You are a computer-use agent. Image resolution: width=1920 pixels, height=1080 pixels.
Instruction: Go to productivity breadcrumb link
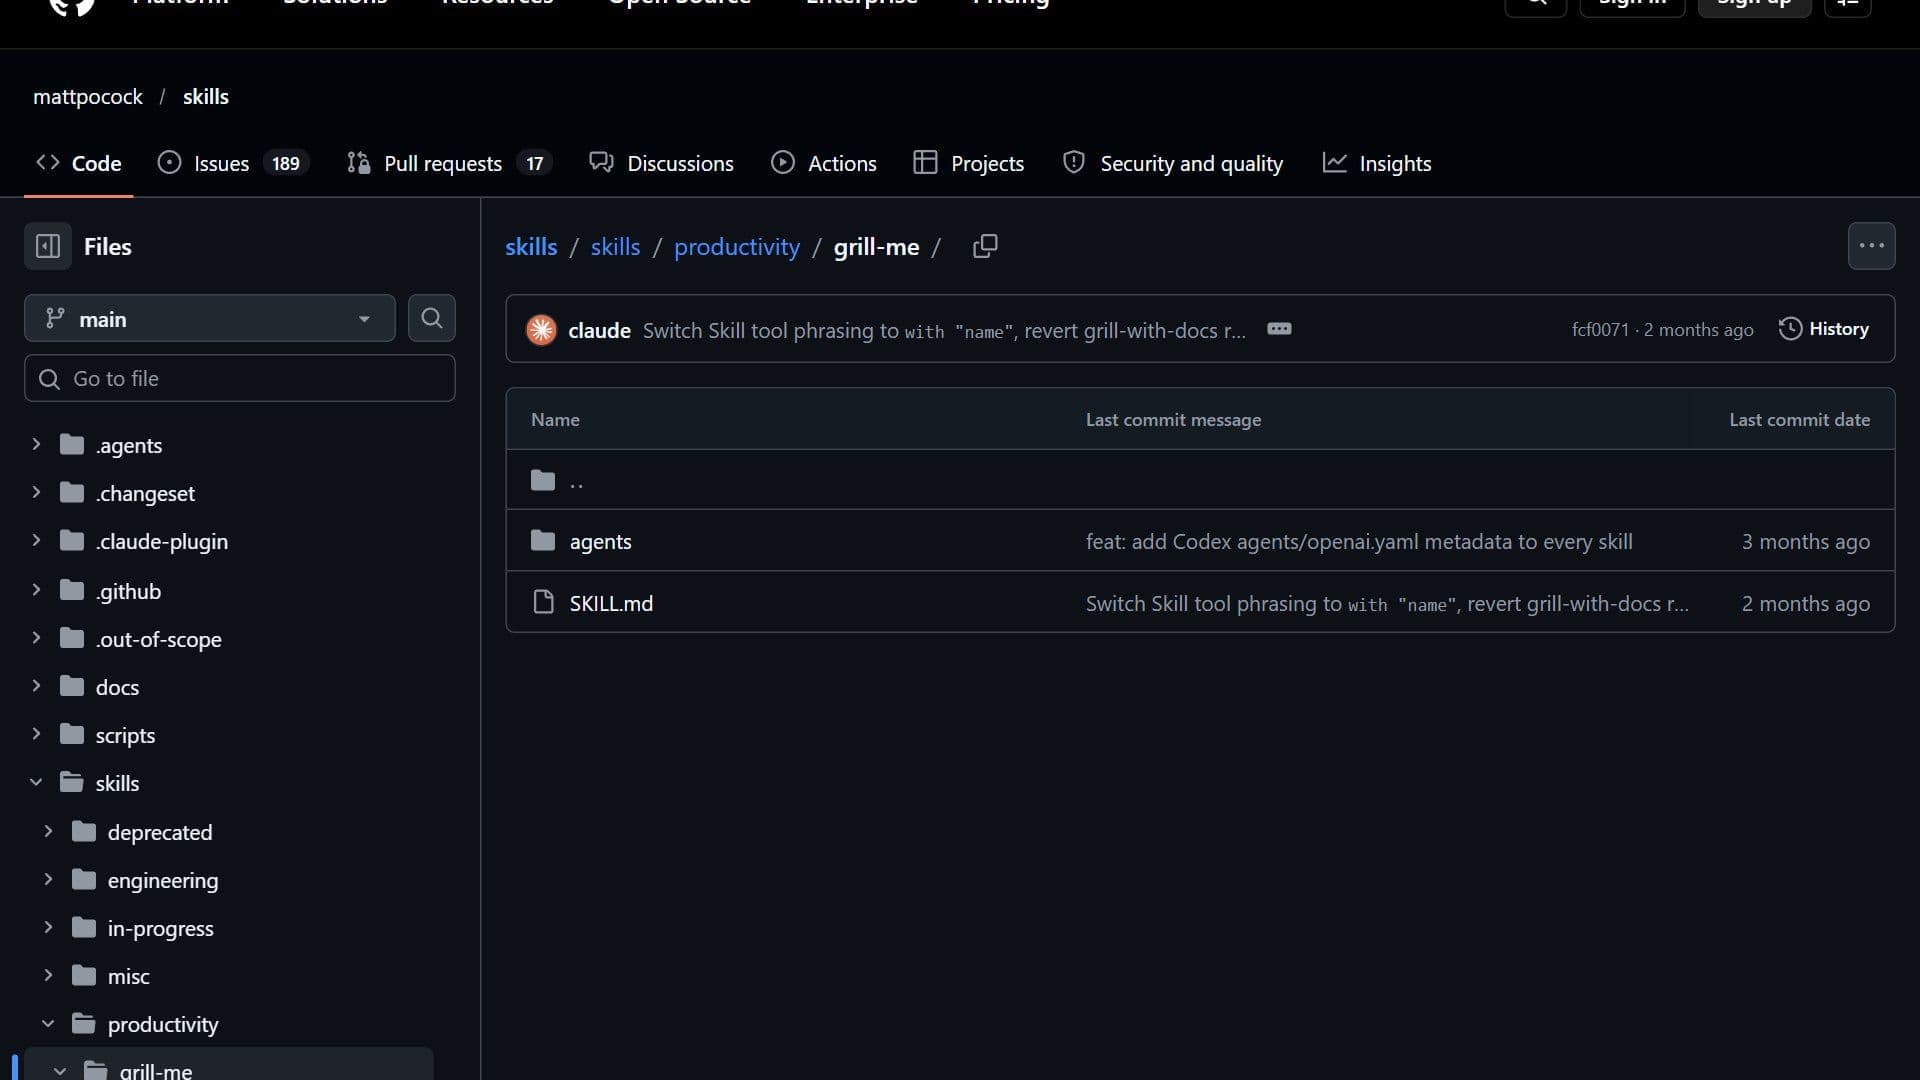point(737,247)
